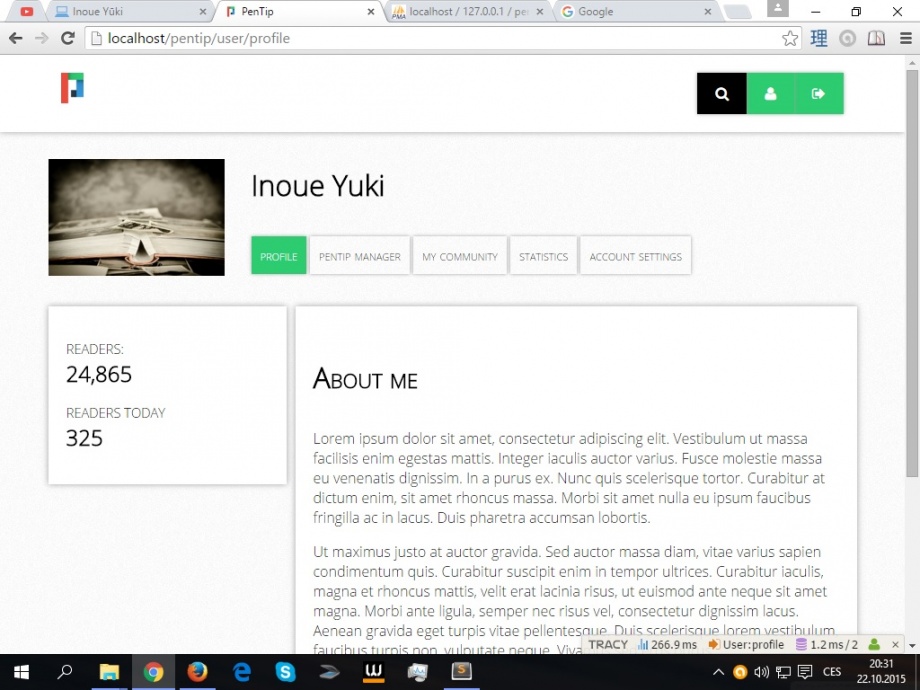Click the book-shaped extension icon

pyautogui.click(x=876, y=39)
